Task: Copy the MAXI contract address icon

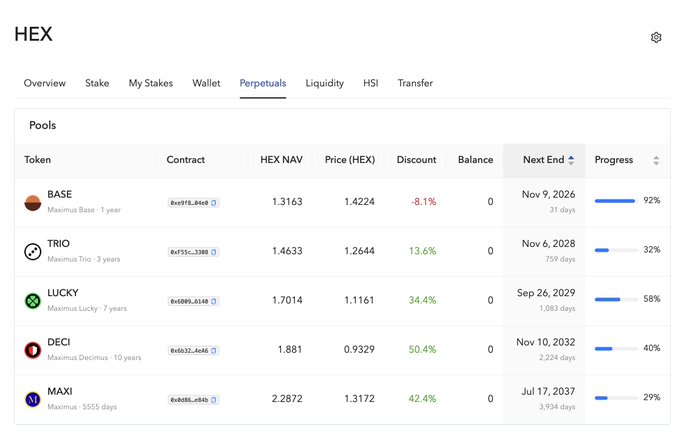Action: click(x=214, y=400)
